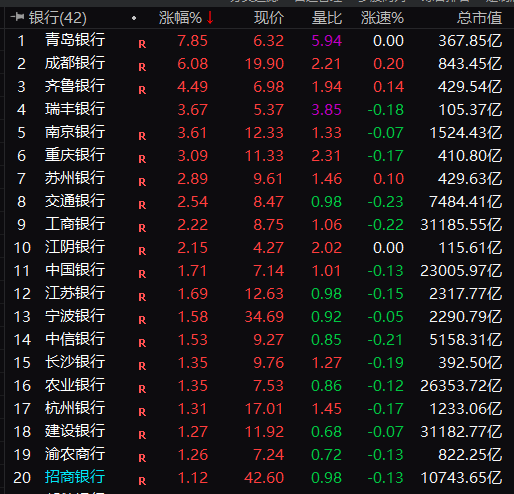Select the 渝农商行 stock name

[75, 454]
